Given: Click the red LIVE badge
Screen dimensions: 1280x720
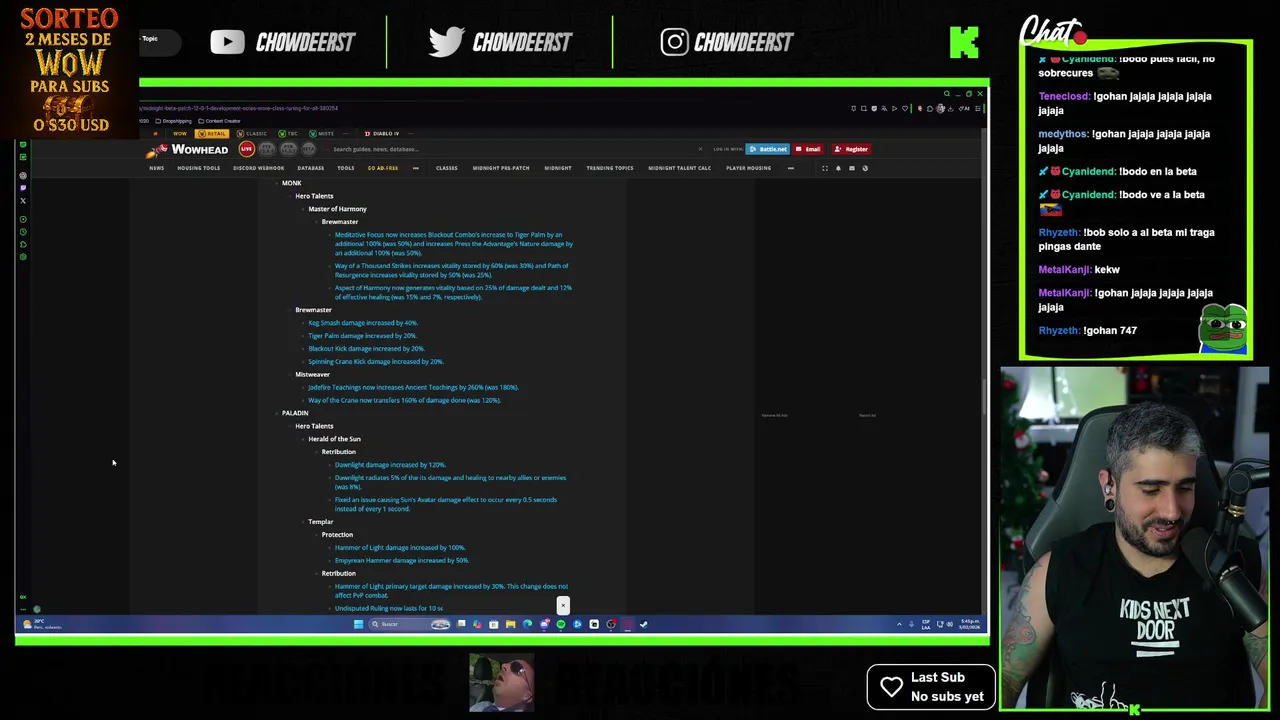Looking at the screenshot, I should (x=247, y=149).
